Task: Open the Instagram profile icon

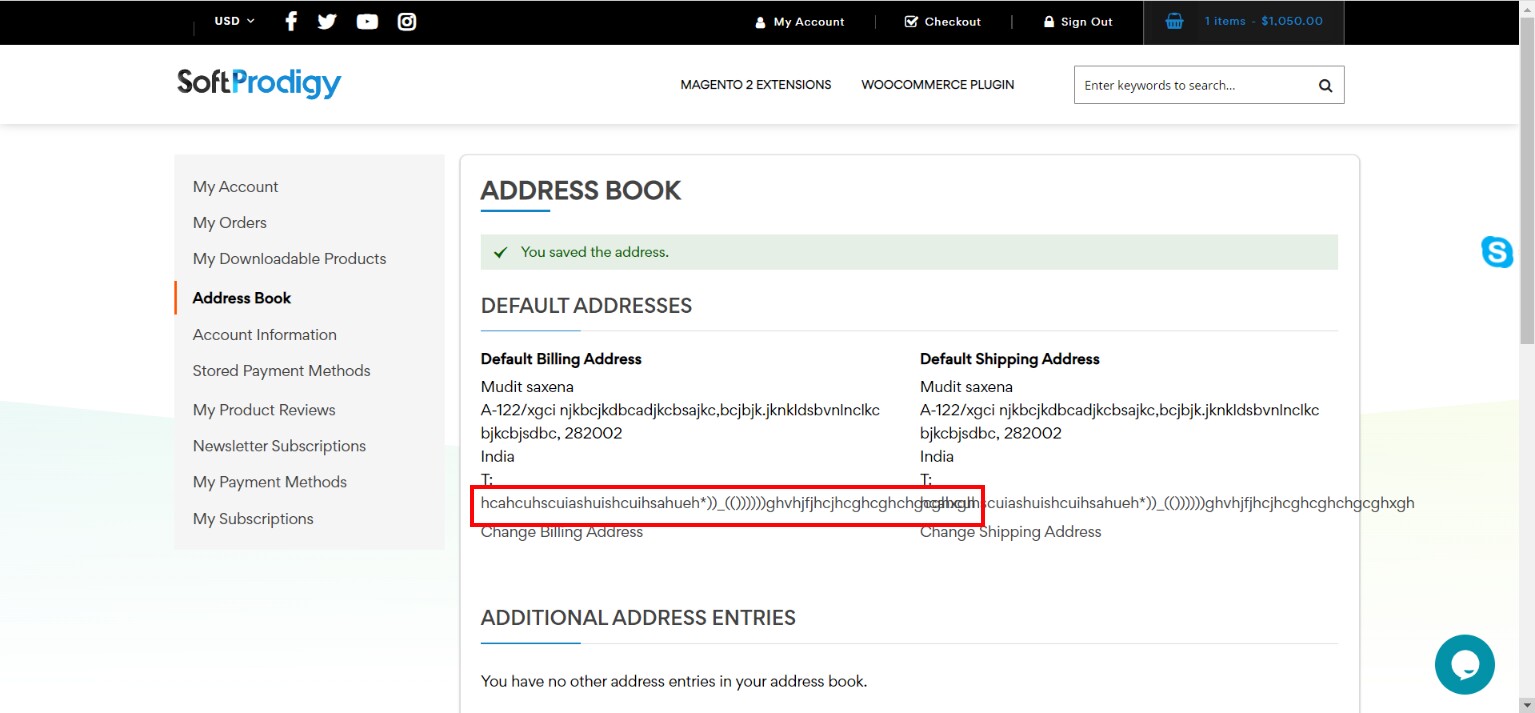Action: [x=405, y=21]
